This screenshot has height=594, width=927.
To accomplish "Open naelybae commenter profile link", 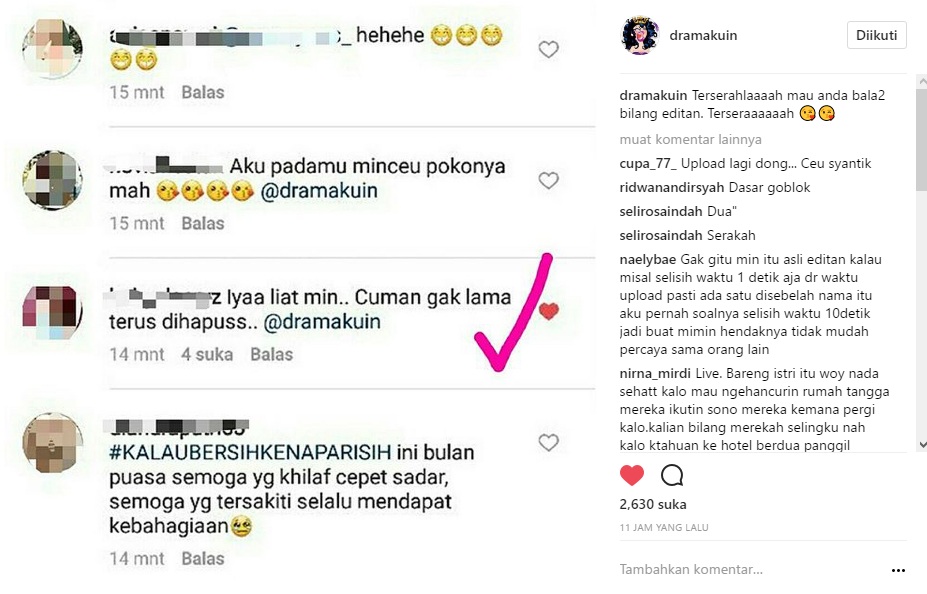I will (x=647, y=259).
